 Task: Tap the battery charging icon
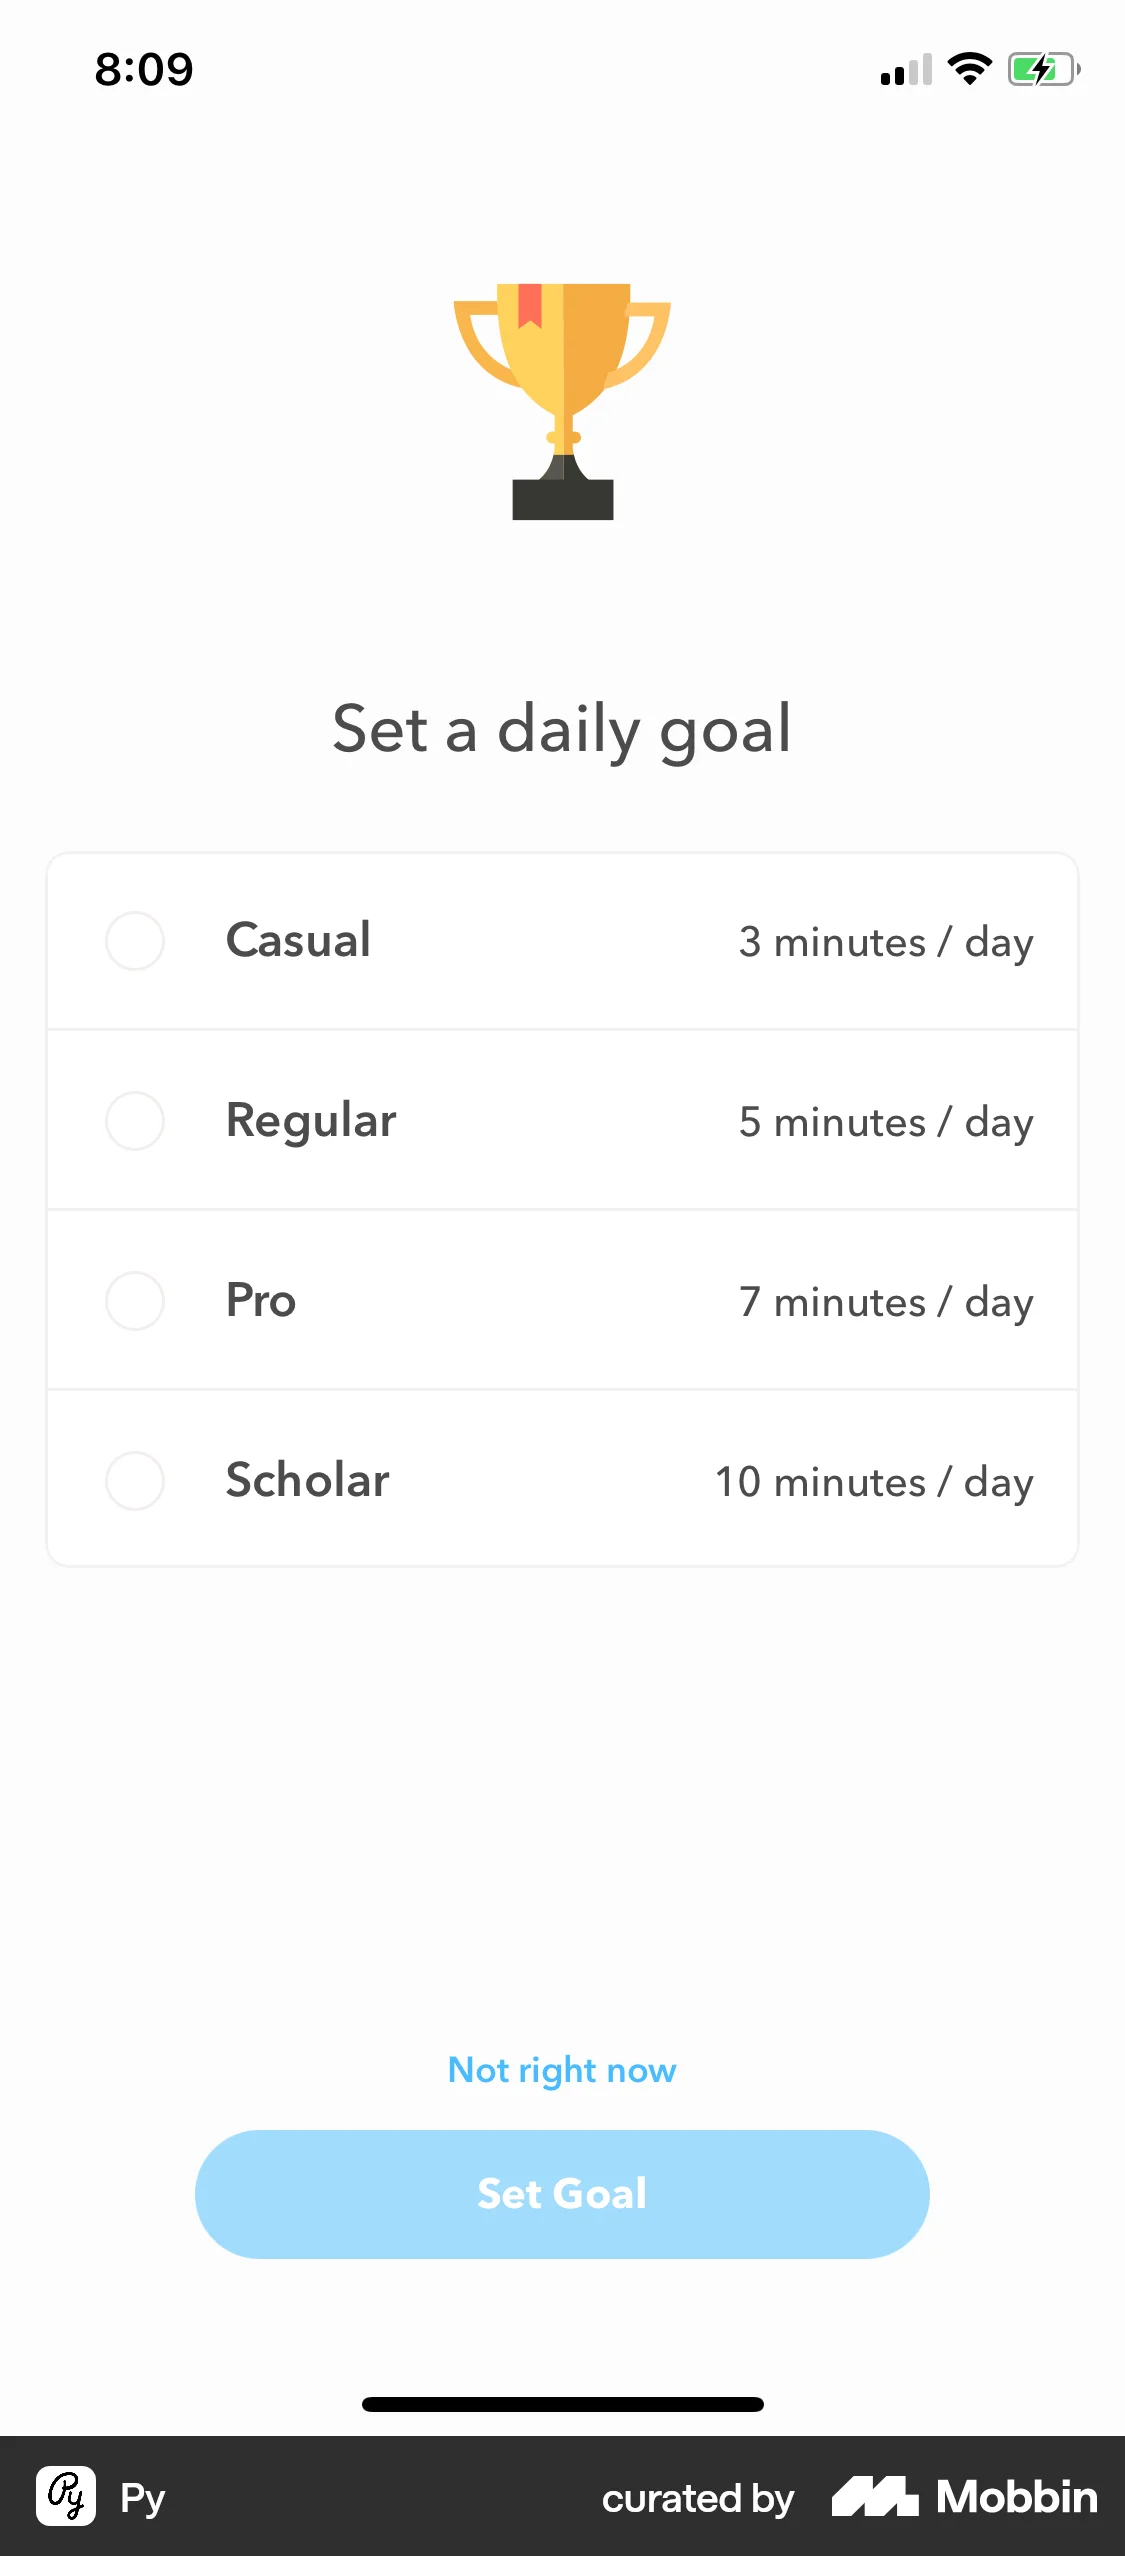pos(1043,69)
